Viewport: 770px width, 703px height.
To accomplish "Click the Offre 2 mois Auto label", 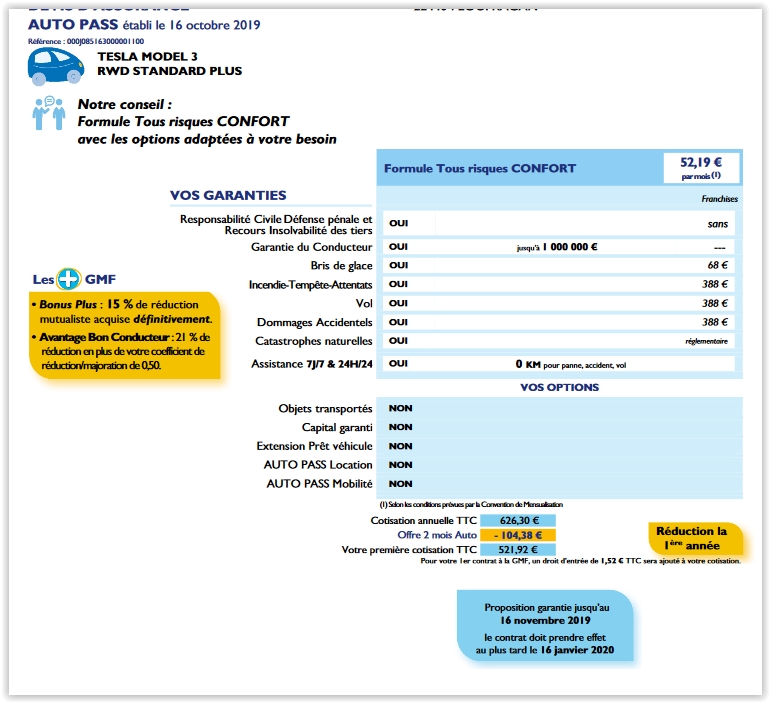I will [x=437, y=535].
